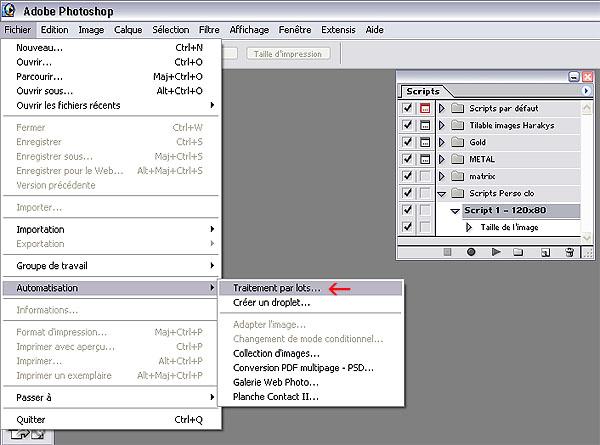This screenshot has height=445, width=600.
Task: Click the Adobe Photoshop title bar icon
Action: [x=8, y=10]
